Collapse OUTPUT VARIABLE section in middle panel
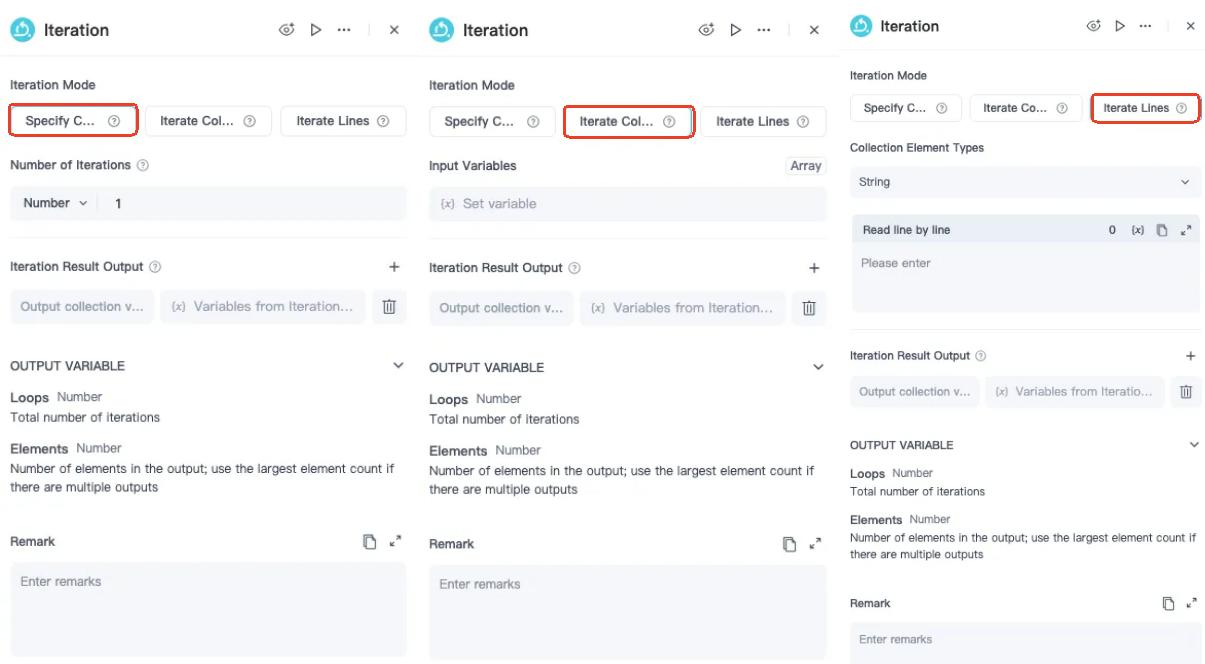Screen dimensions: 1205x664 818,368
